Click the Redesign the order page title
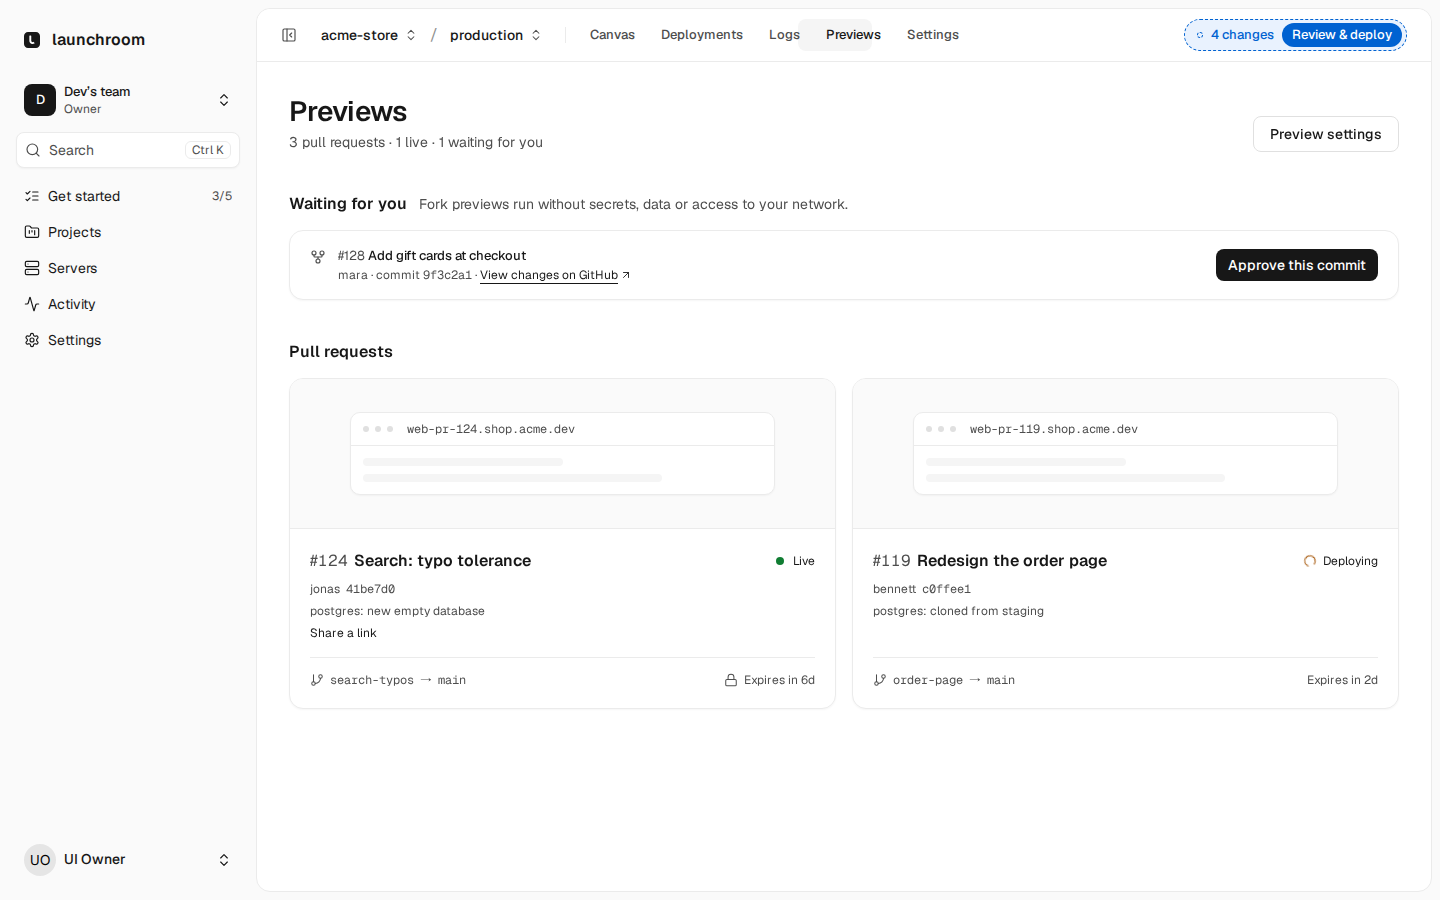 1012,561
